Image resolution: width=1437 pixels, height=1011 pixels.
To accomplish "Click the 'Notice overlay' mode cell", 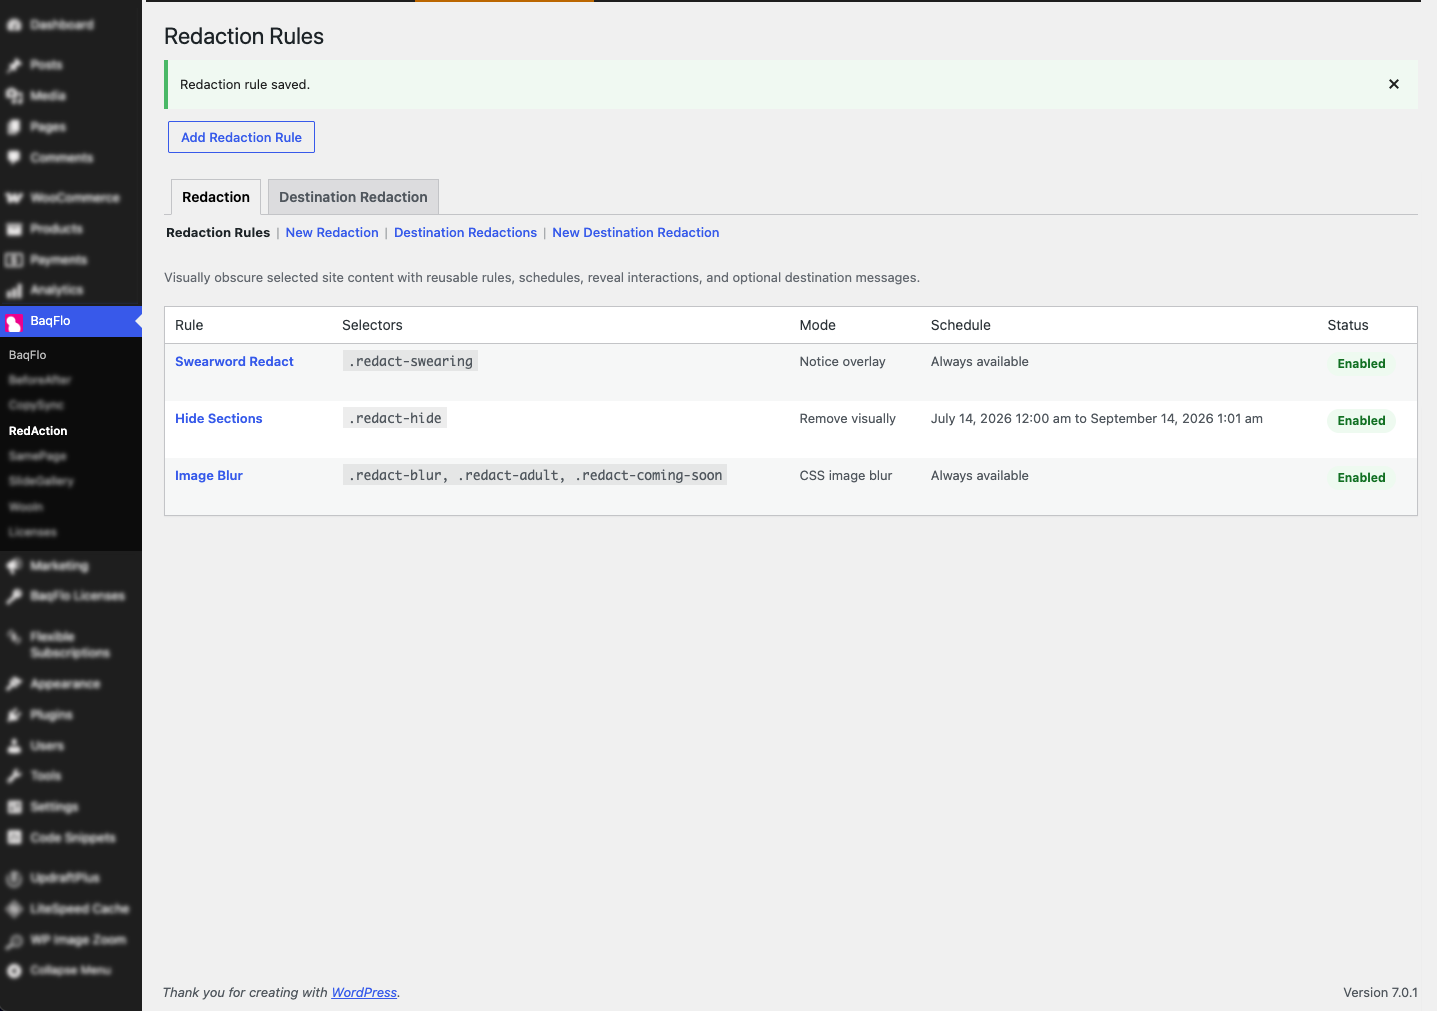I will coord(842,361).
